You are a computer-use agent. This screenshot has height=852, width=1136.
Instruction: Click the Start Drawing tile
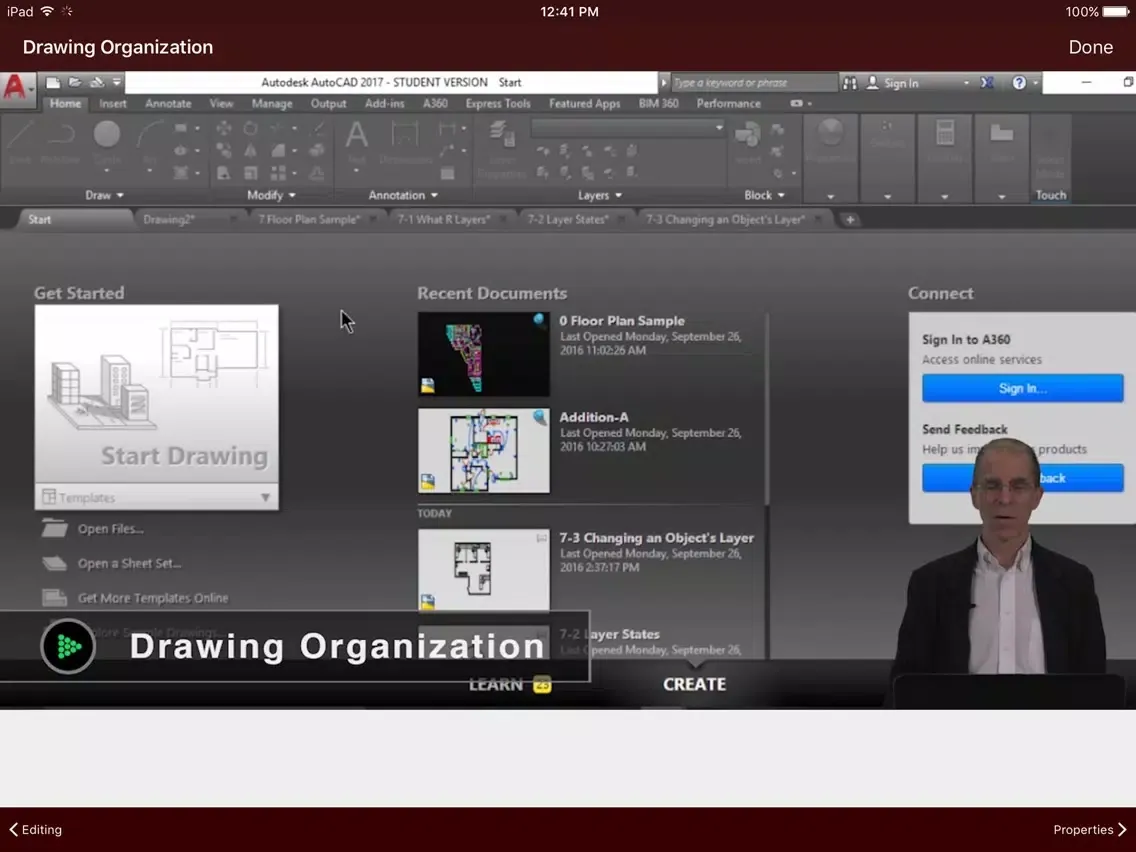[x=156, y=394]
